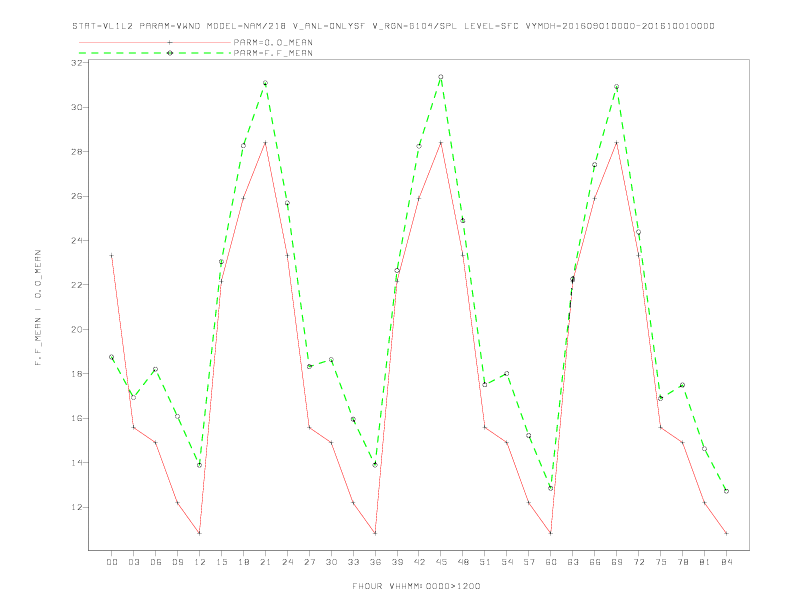Click the PARM=F.F_MEAN legend label

273,53
